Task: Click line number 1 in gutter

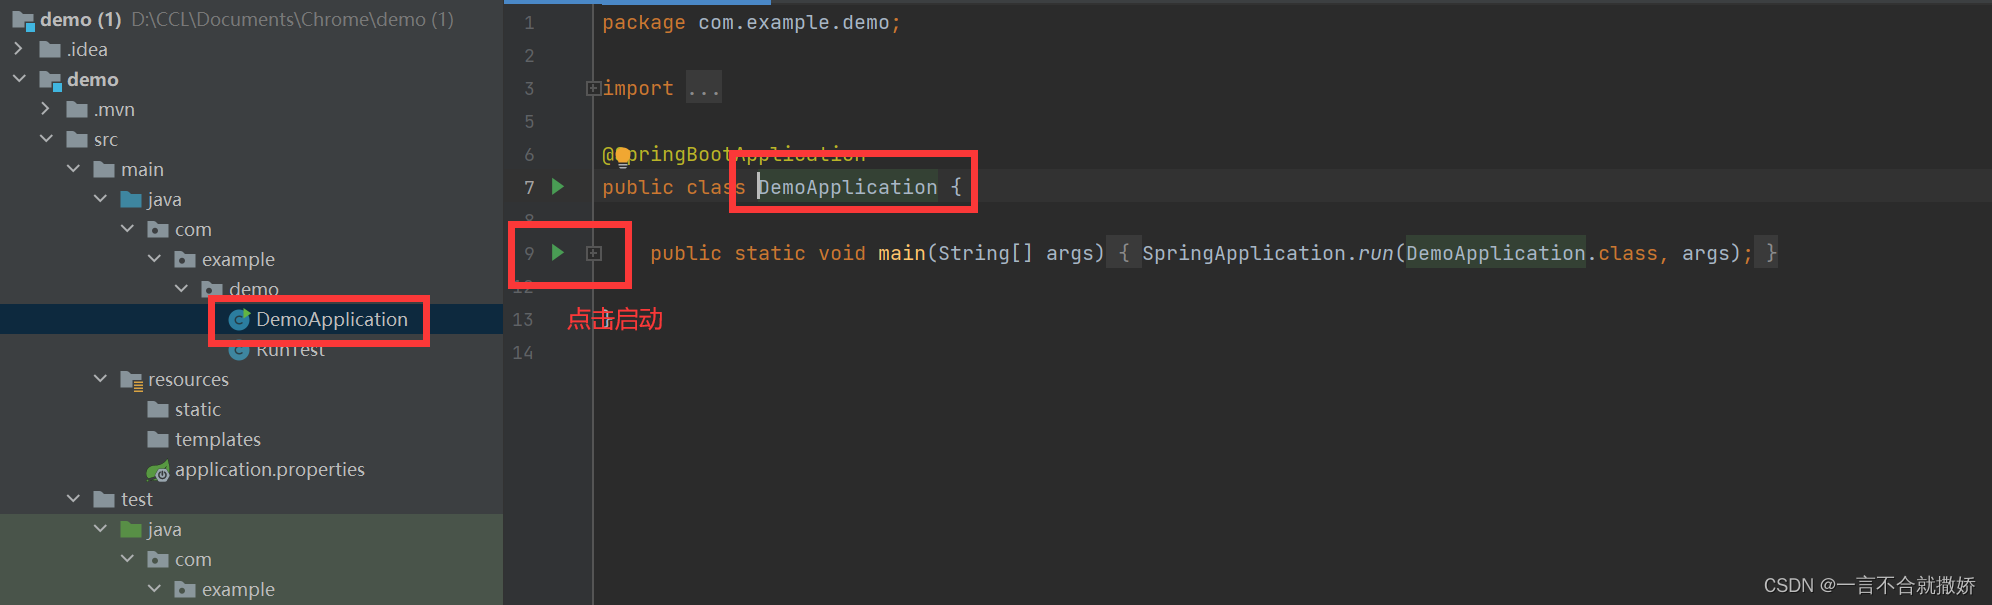Action: point(529,22)
